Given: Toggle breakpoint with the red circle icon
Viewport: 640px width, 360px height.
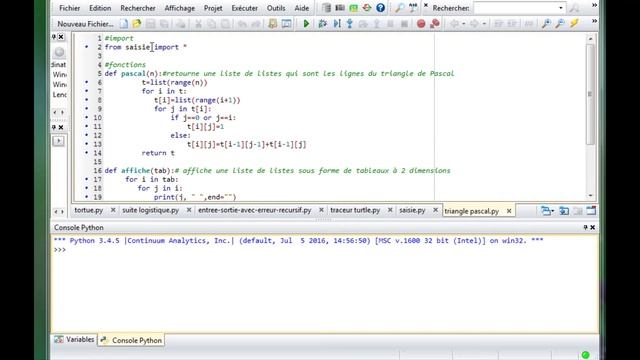Looking at the screenshot, I should coord(421,24).
